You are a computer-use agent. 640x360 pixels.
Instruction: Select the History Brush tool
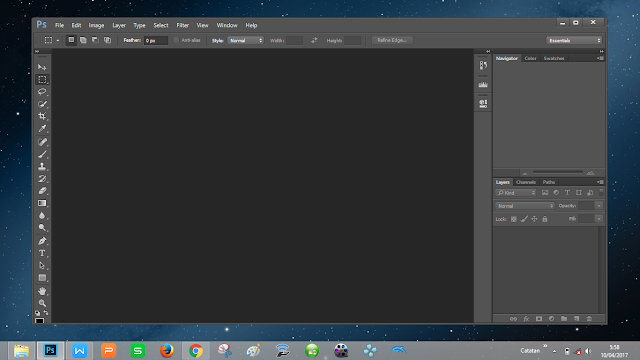(x=42, y=178)
